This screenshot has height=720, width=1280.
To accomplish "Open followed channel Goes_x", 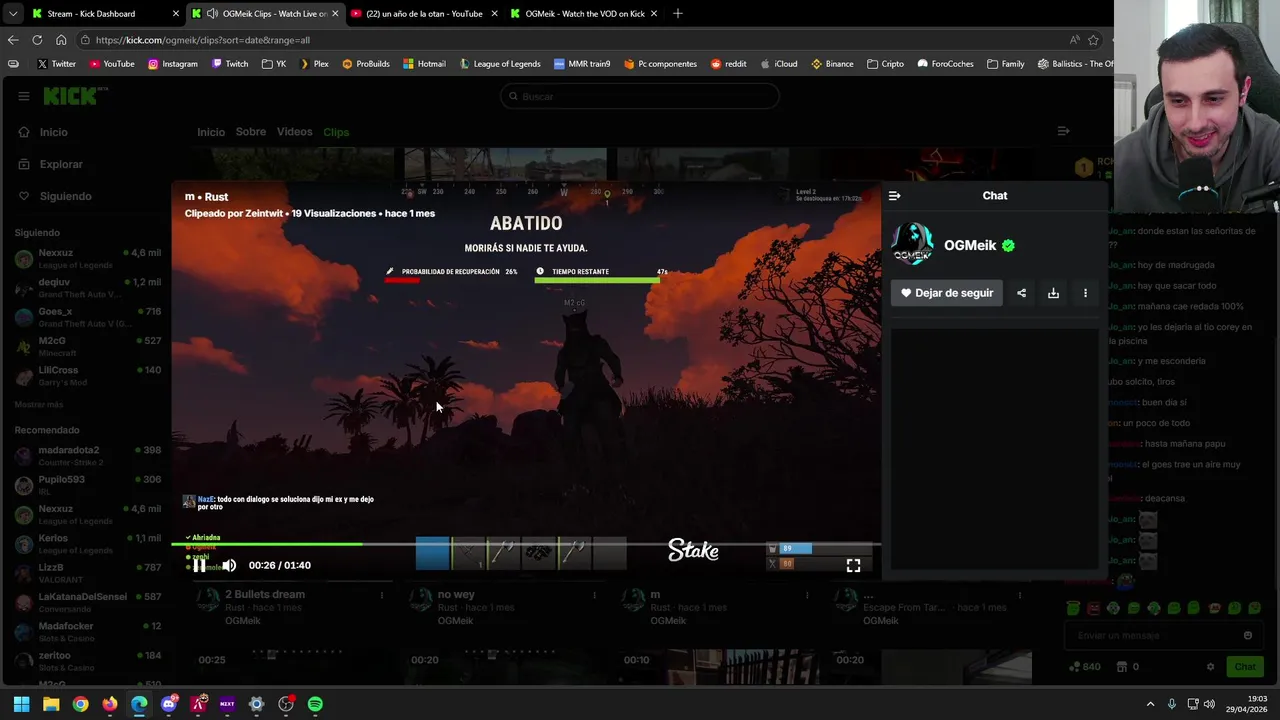I will [x=88, y=317].
